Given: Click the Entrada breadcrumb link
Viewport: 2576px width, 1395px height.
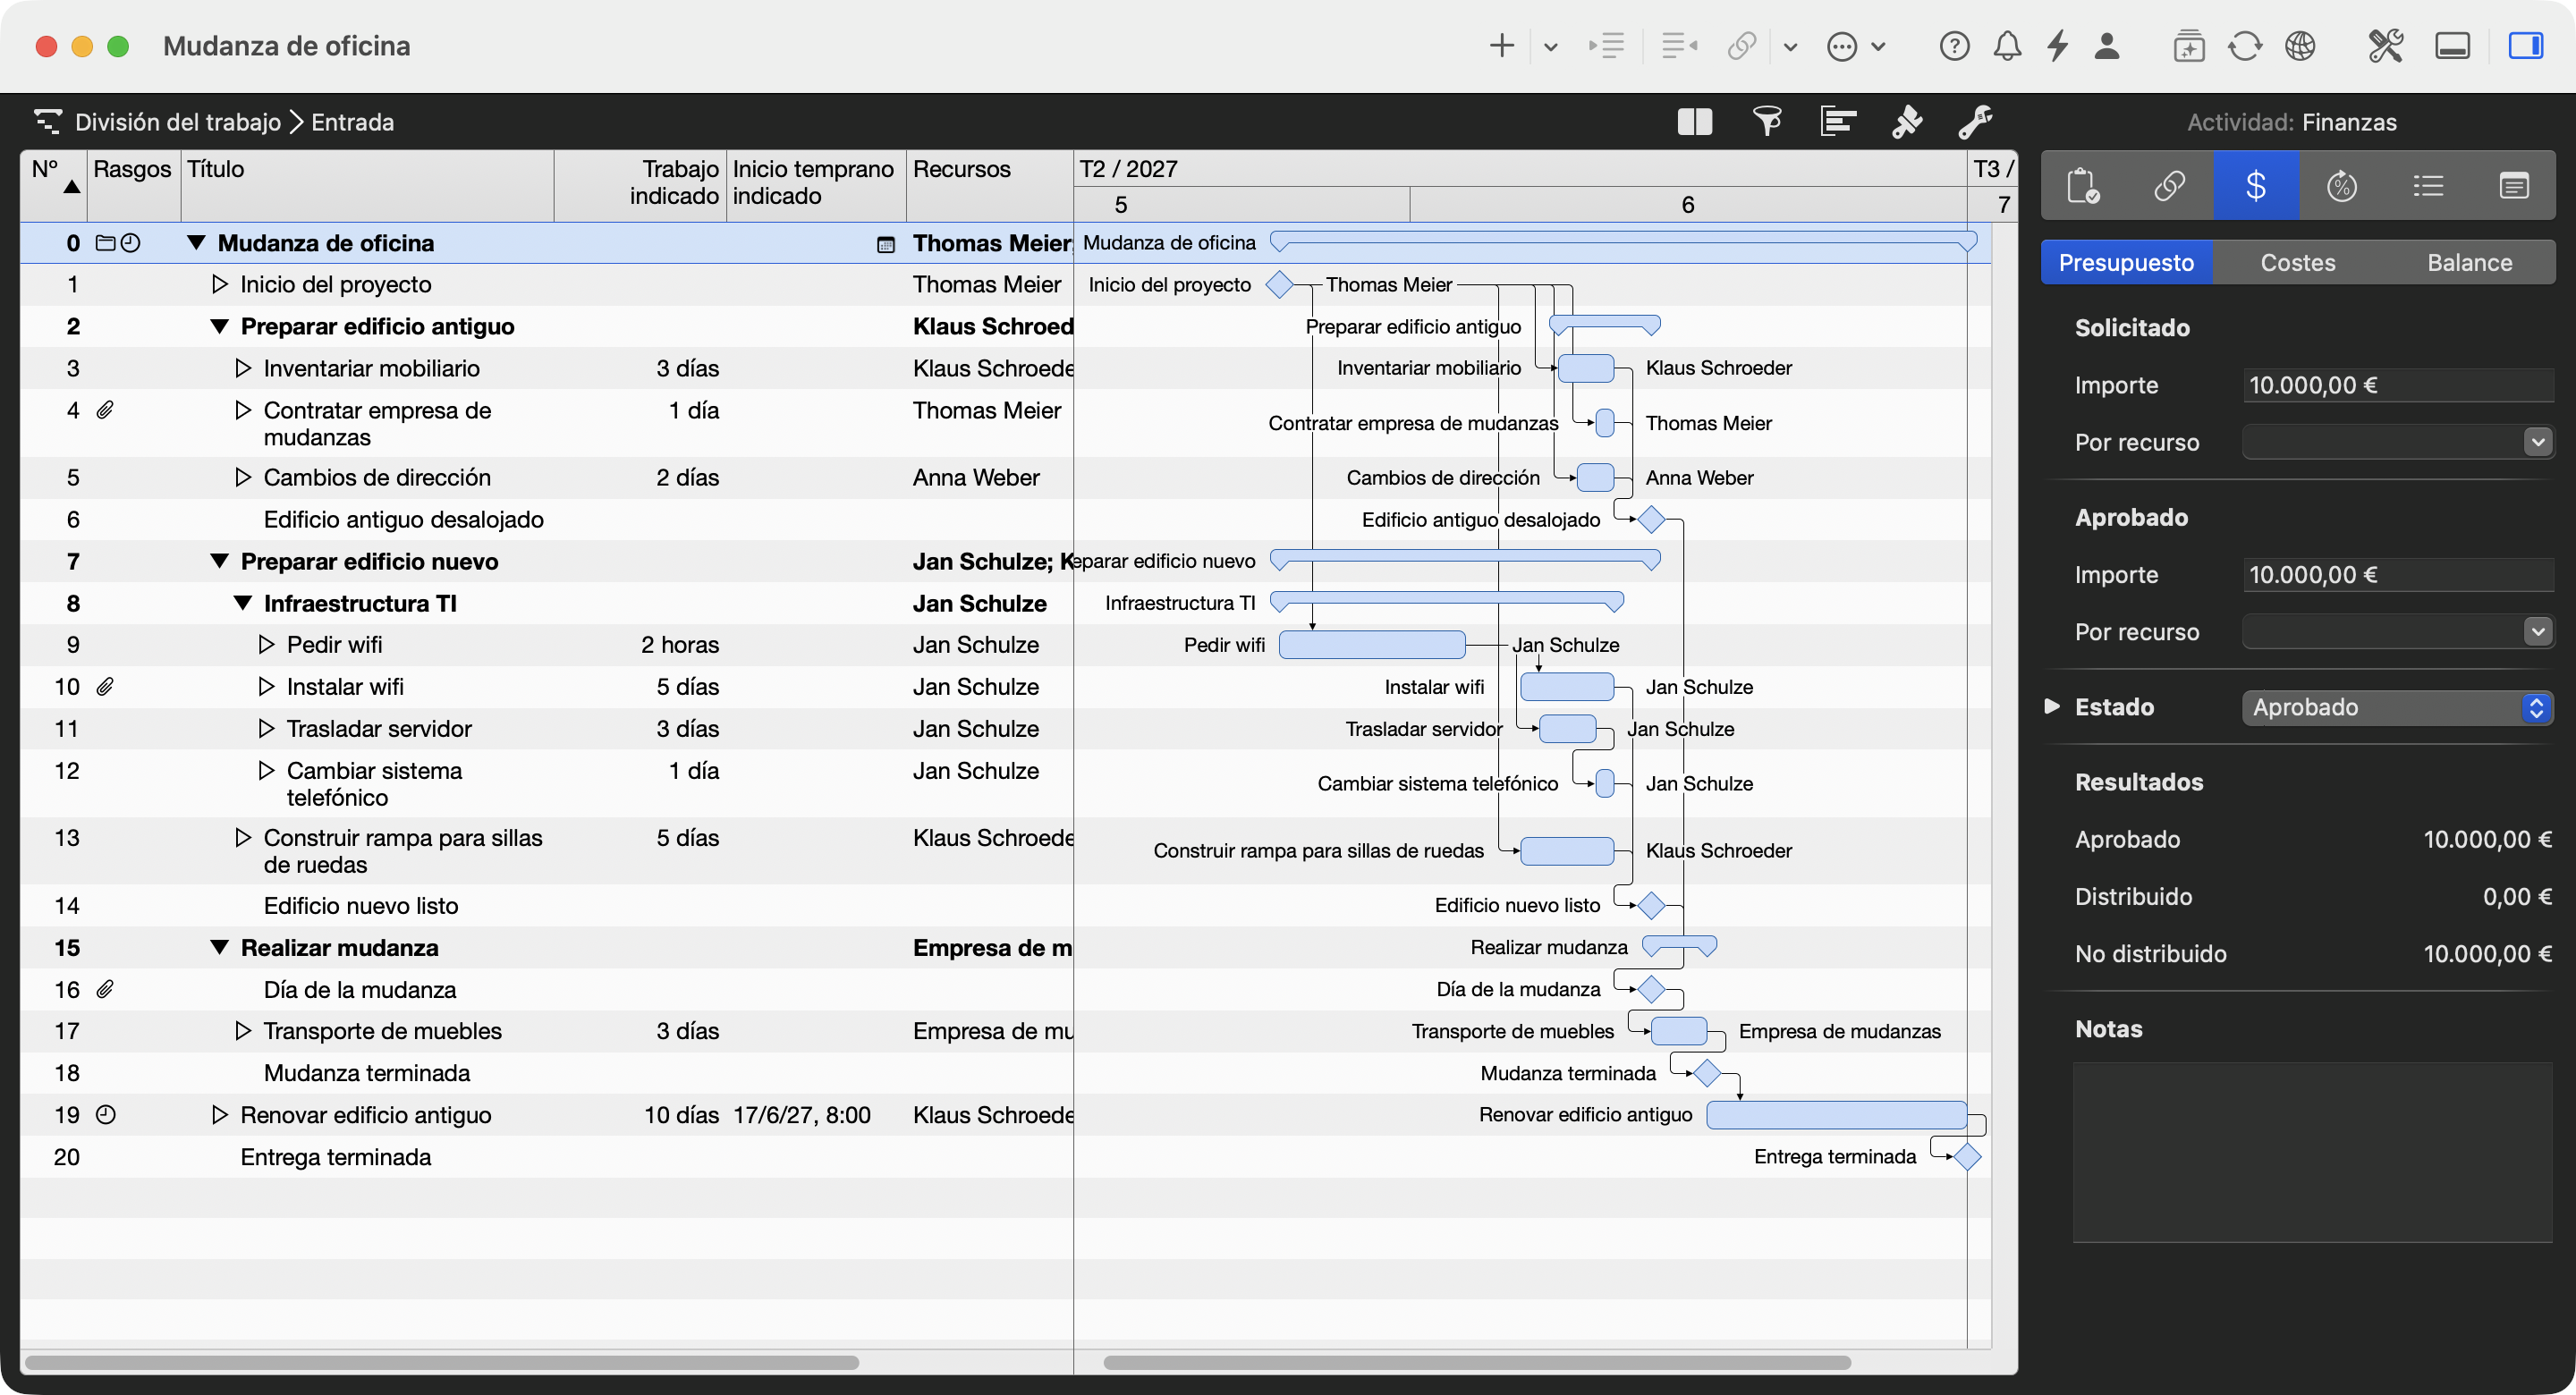Looking at the screenshot, I should (352, 122).
